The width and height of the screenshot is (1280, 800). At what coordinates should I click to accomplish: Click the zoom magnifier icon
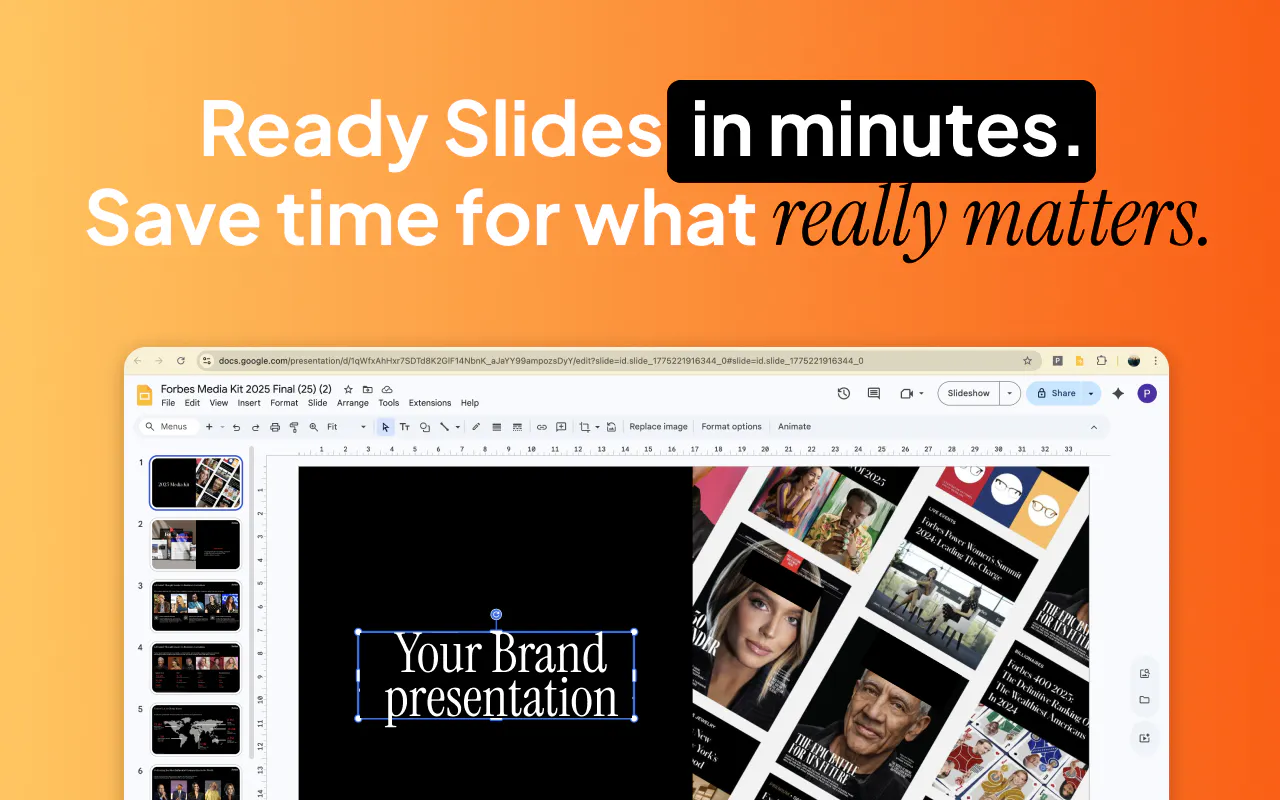click(x=314, y=427)
